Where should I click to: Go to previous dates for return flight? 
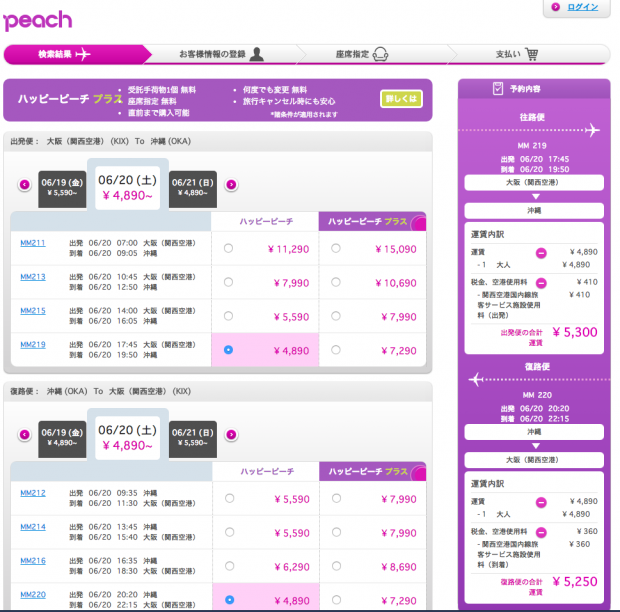tap(25, 434)
